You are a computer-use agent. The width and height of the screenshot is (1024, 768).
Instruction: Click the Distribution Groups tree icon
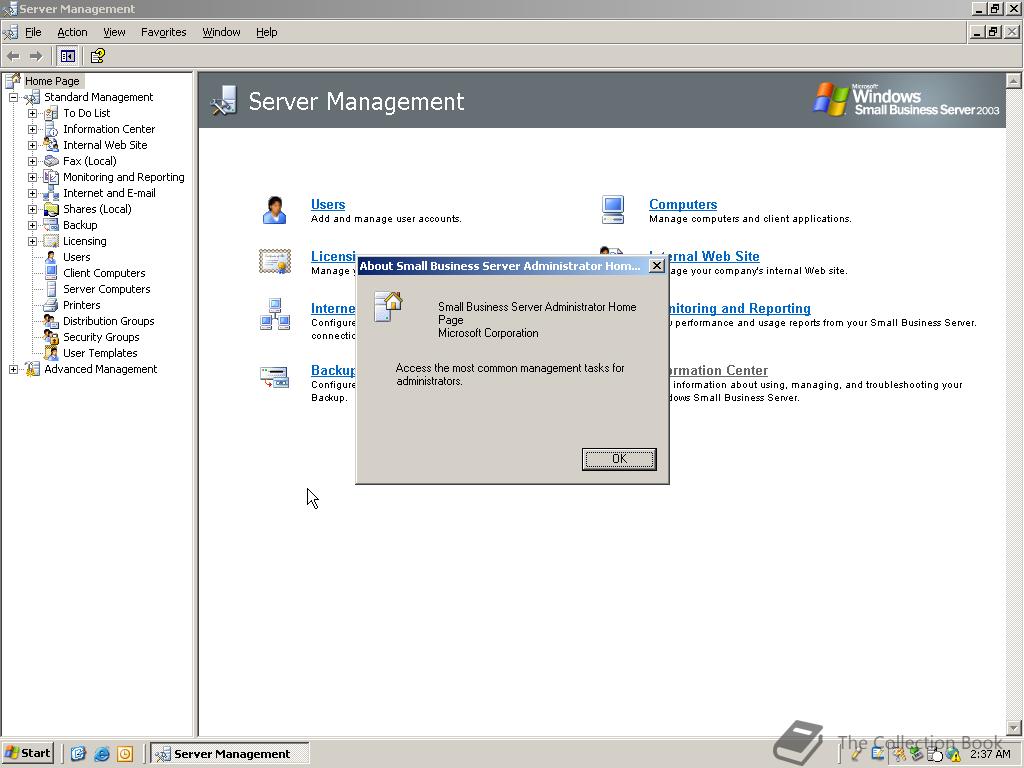tap(51, 321)
